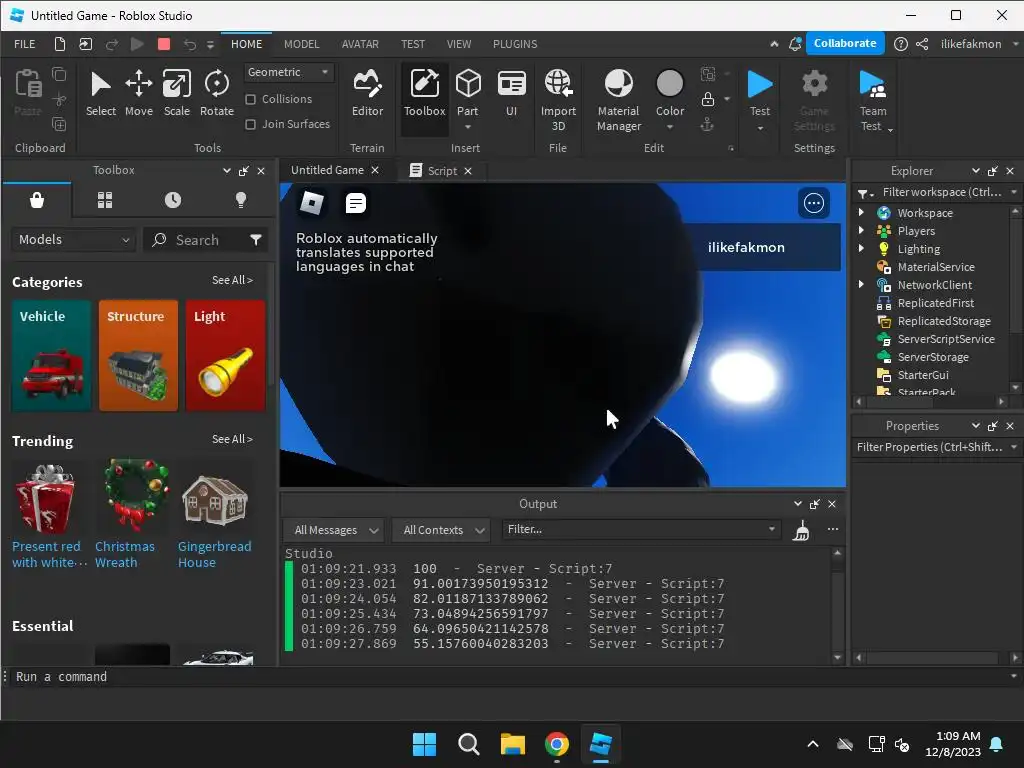Click the Collaborate button
Viewport: 1024px width, 768px height.
(845, 43)
